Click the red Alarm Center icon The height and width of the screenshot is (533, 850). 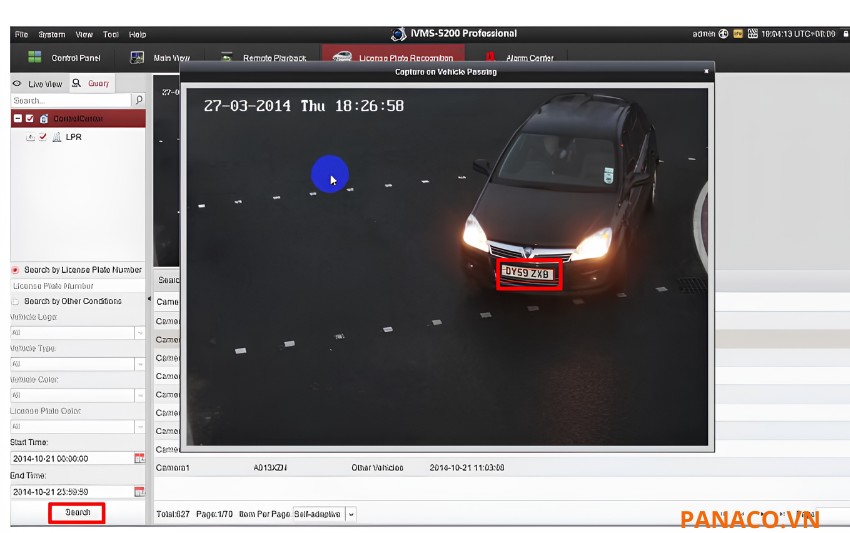point(490,57)
